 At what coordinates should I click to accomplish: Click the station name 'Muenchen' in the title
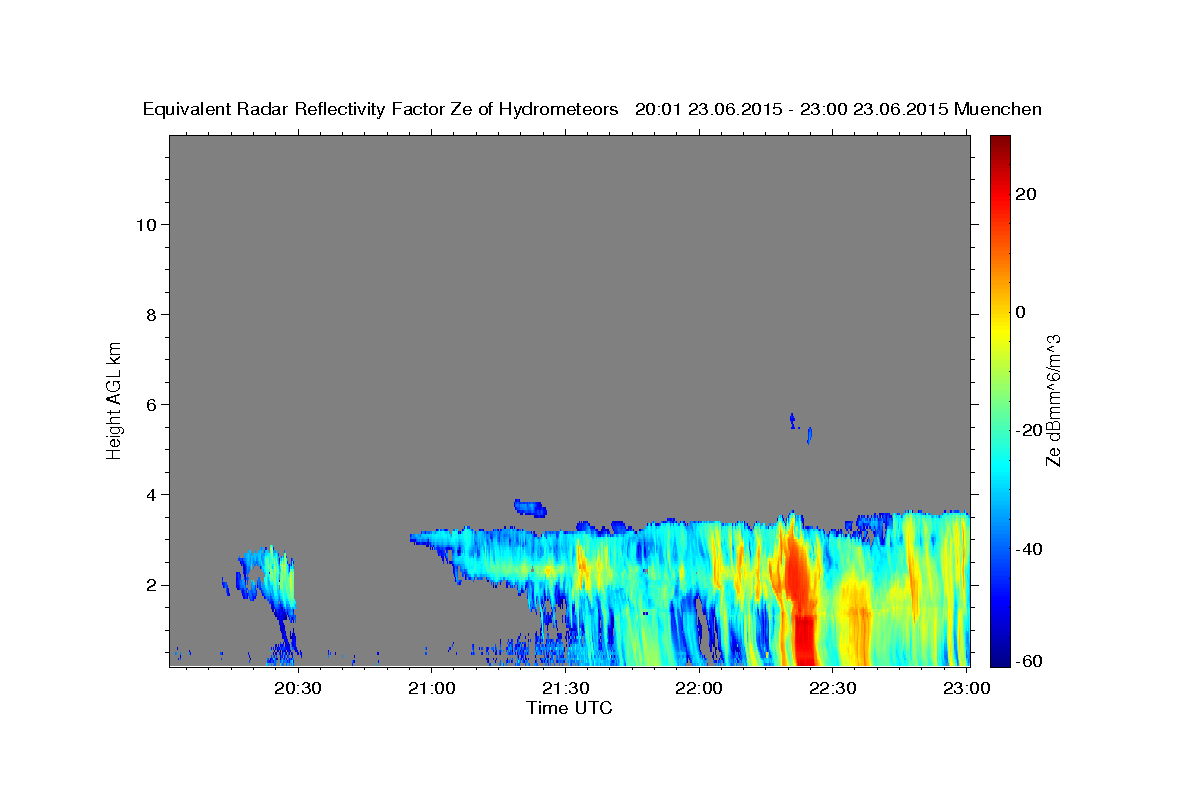[998, 109]
